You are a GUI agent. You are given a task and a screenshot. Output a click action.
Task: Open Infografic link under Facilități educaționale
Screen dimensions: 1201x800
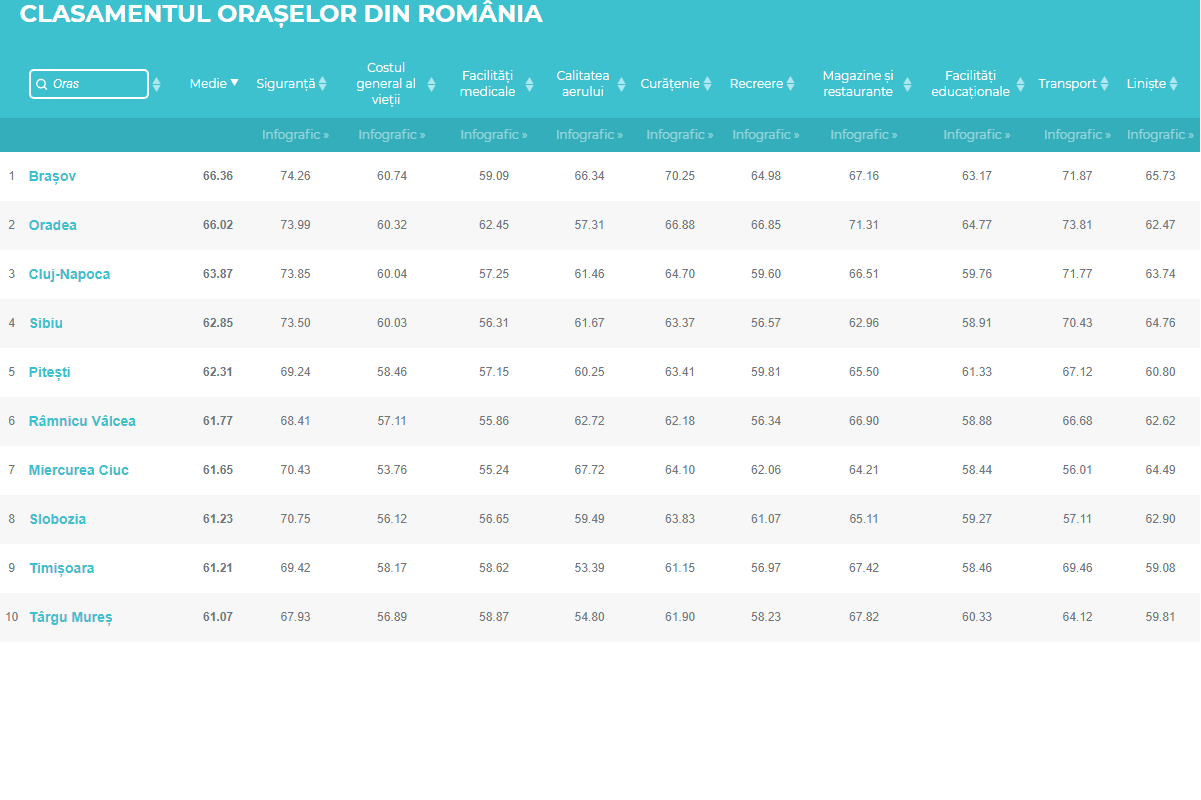tap(977, 135)
